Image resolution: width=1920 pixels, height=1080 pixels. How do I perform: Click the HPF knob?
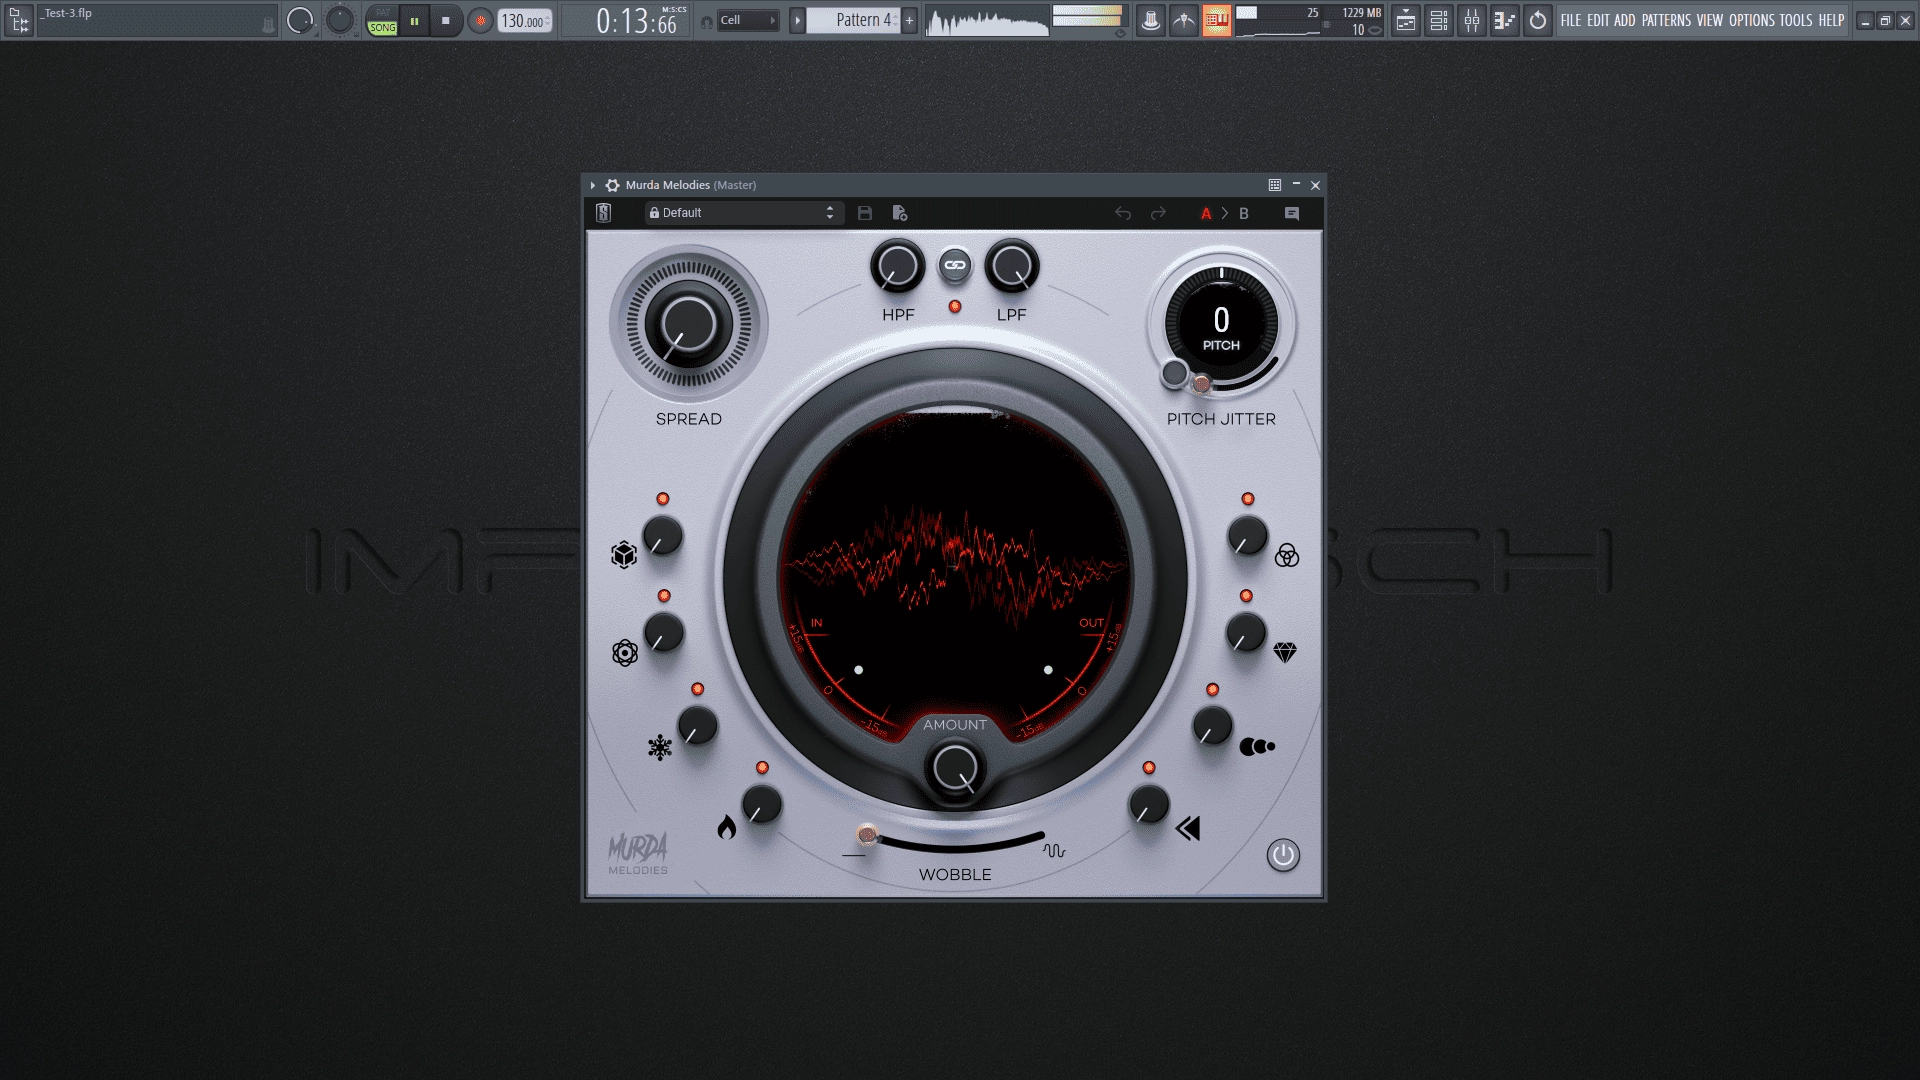click(898, 266)
